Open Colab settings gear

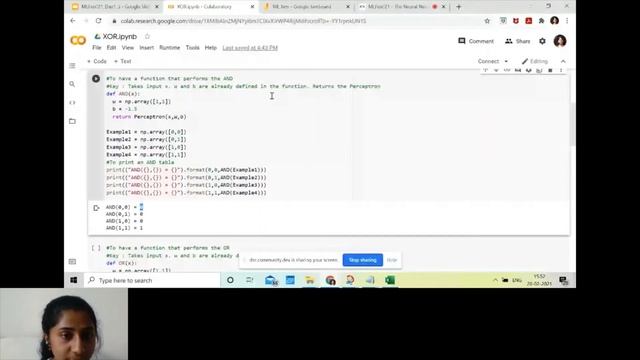[542, 41]
